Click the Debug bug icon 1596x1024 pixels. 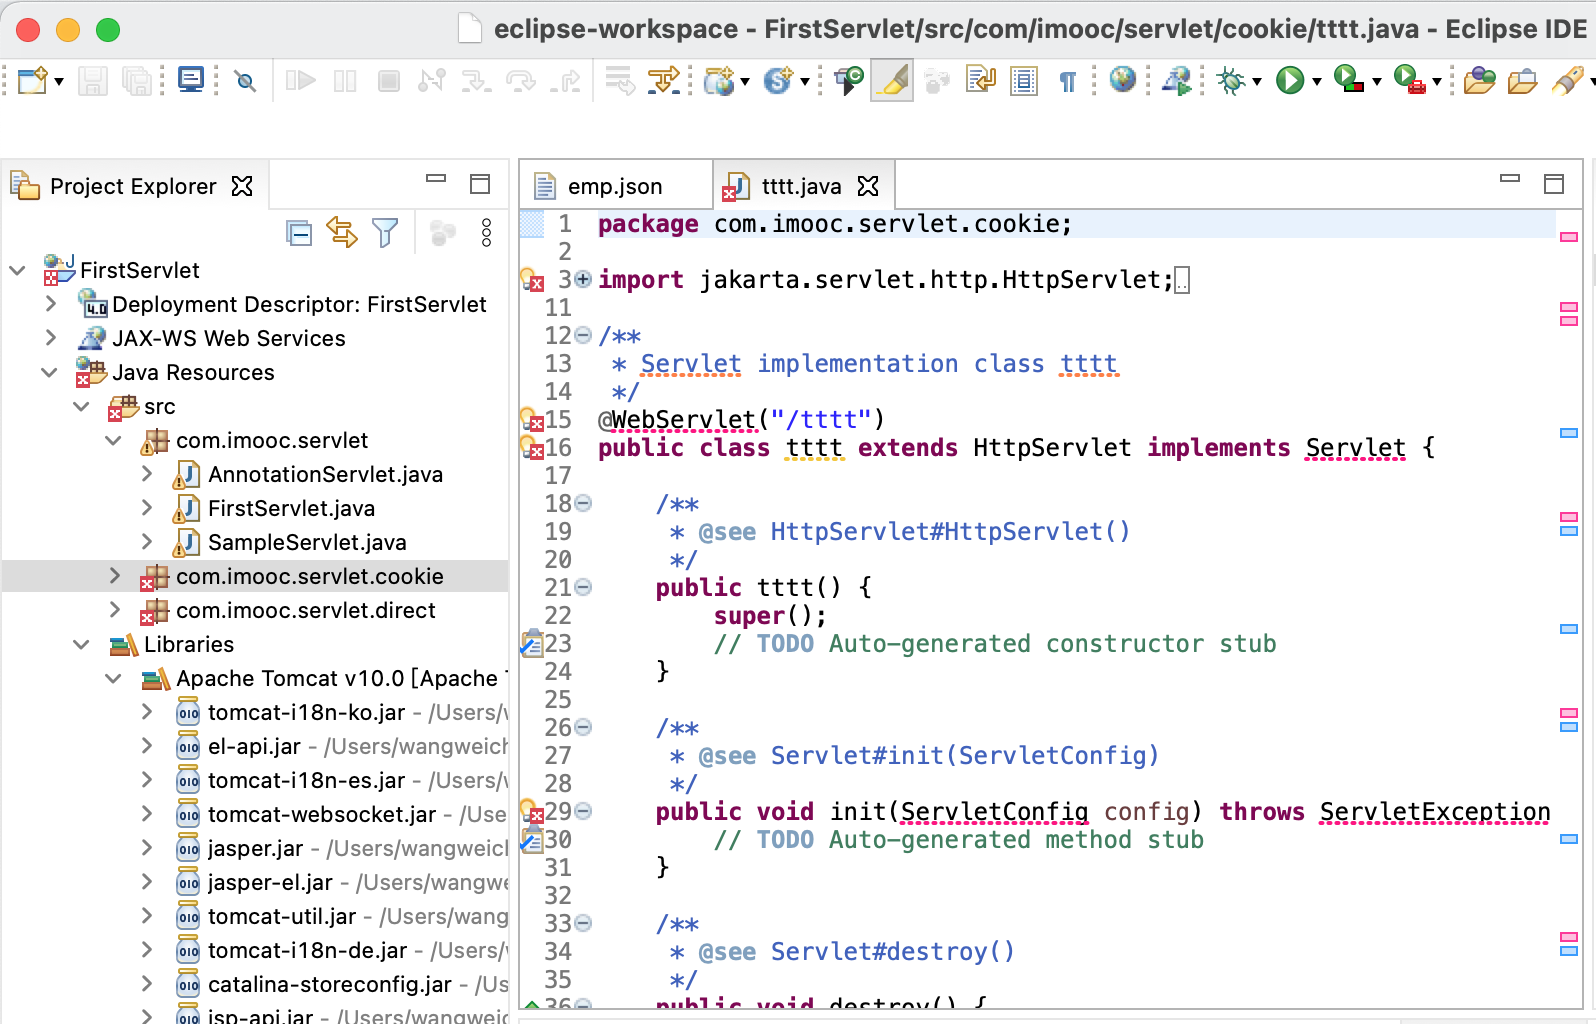click(x=1231, y=80)
